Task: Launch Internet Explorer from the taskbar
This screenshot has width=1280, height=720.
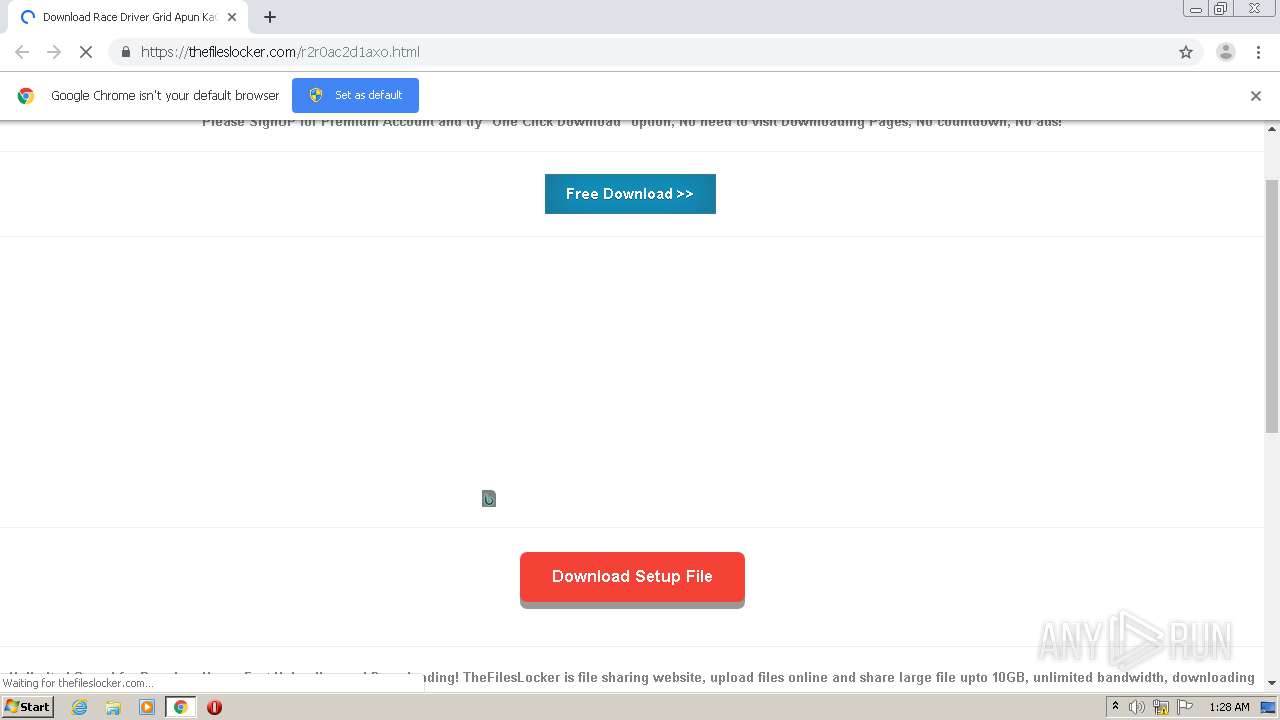Action: 80,707
